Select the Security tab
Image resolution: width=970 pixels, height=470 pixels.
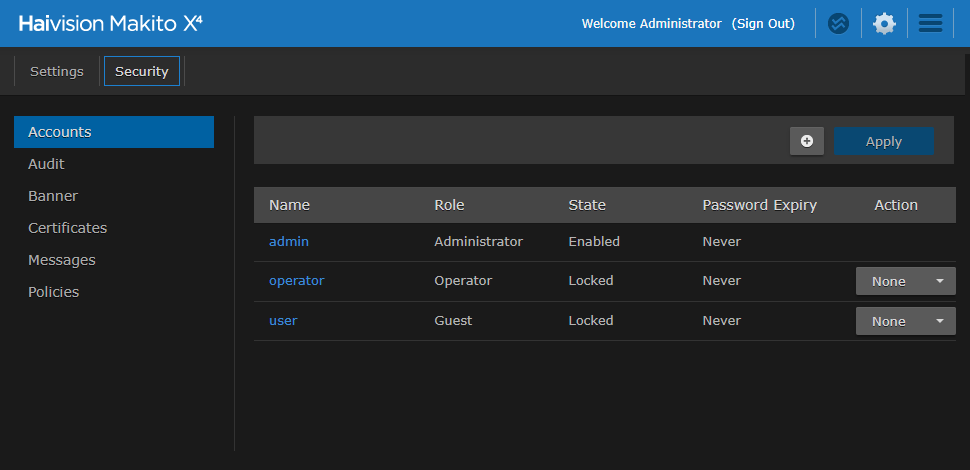(x=142, y=71)
